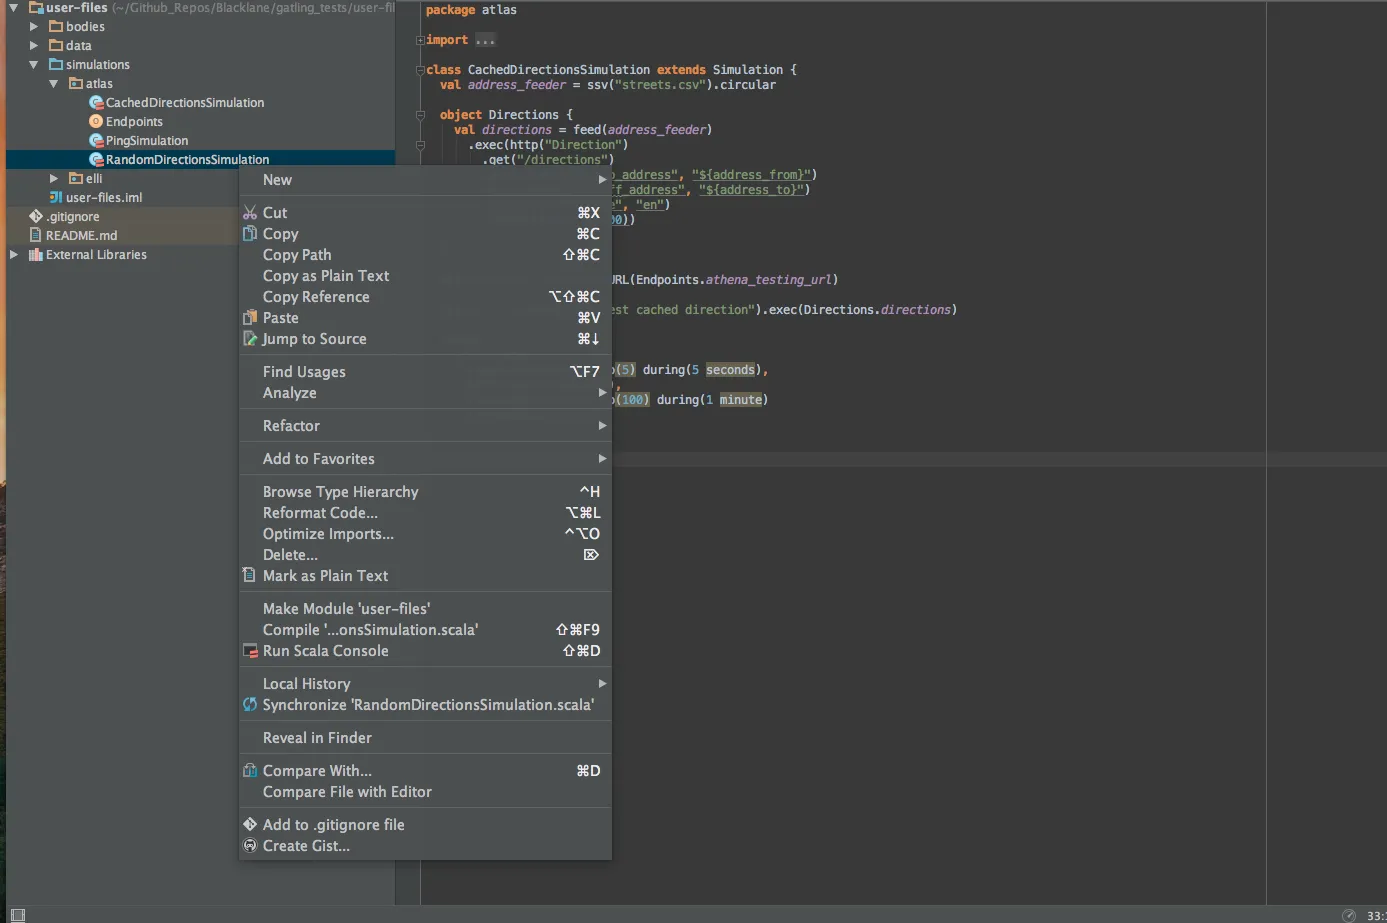Click the highlighted word minute in the editor

pos(741,400)
